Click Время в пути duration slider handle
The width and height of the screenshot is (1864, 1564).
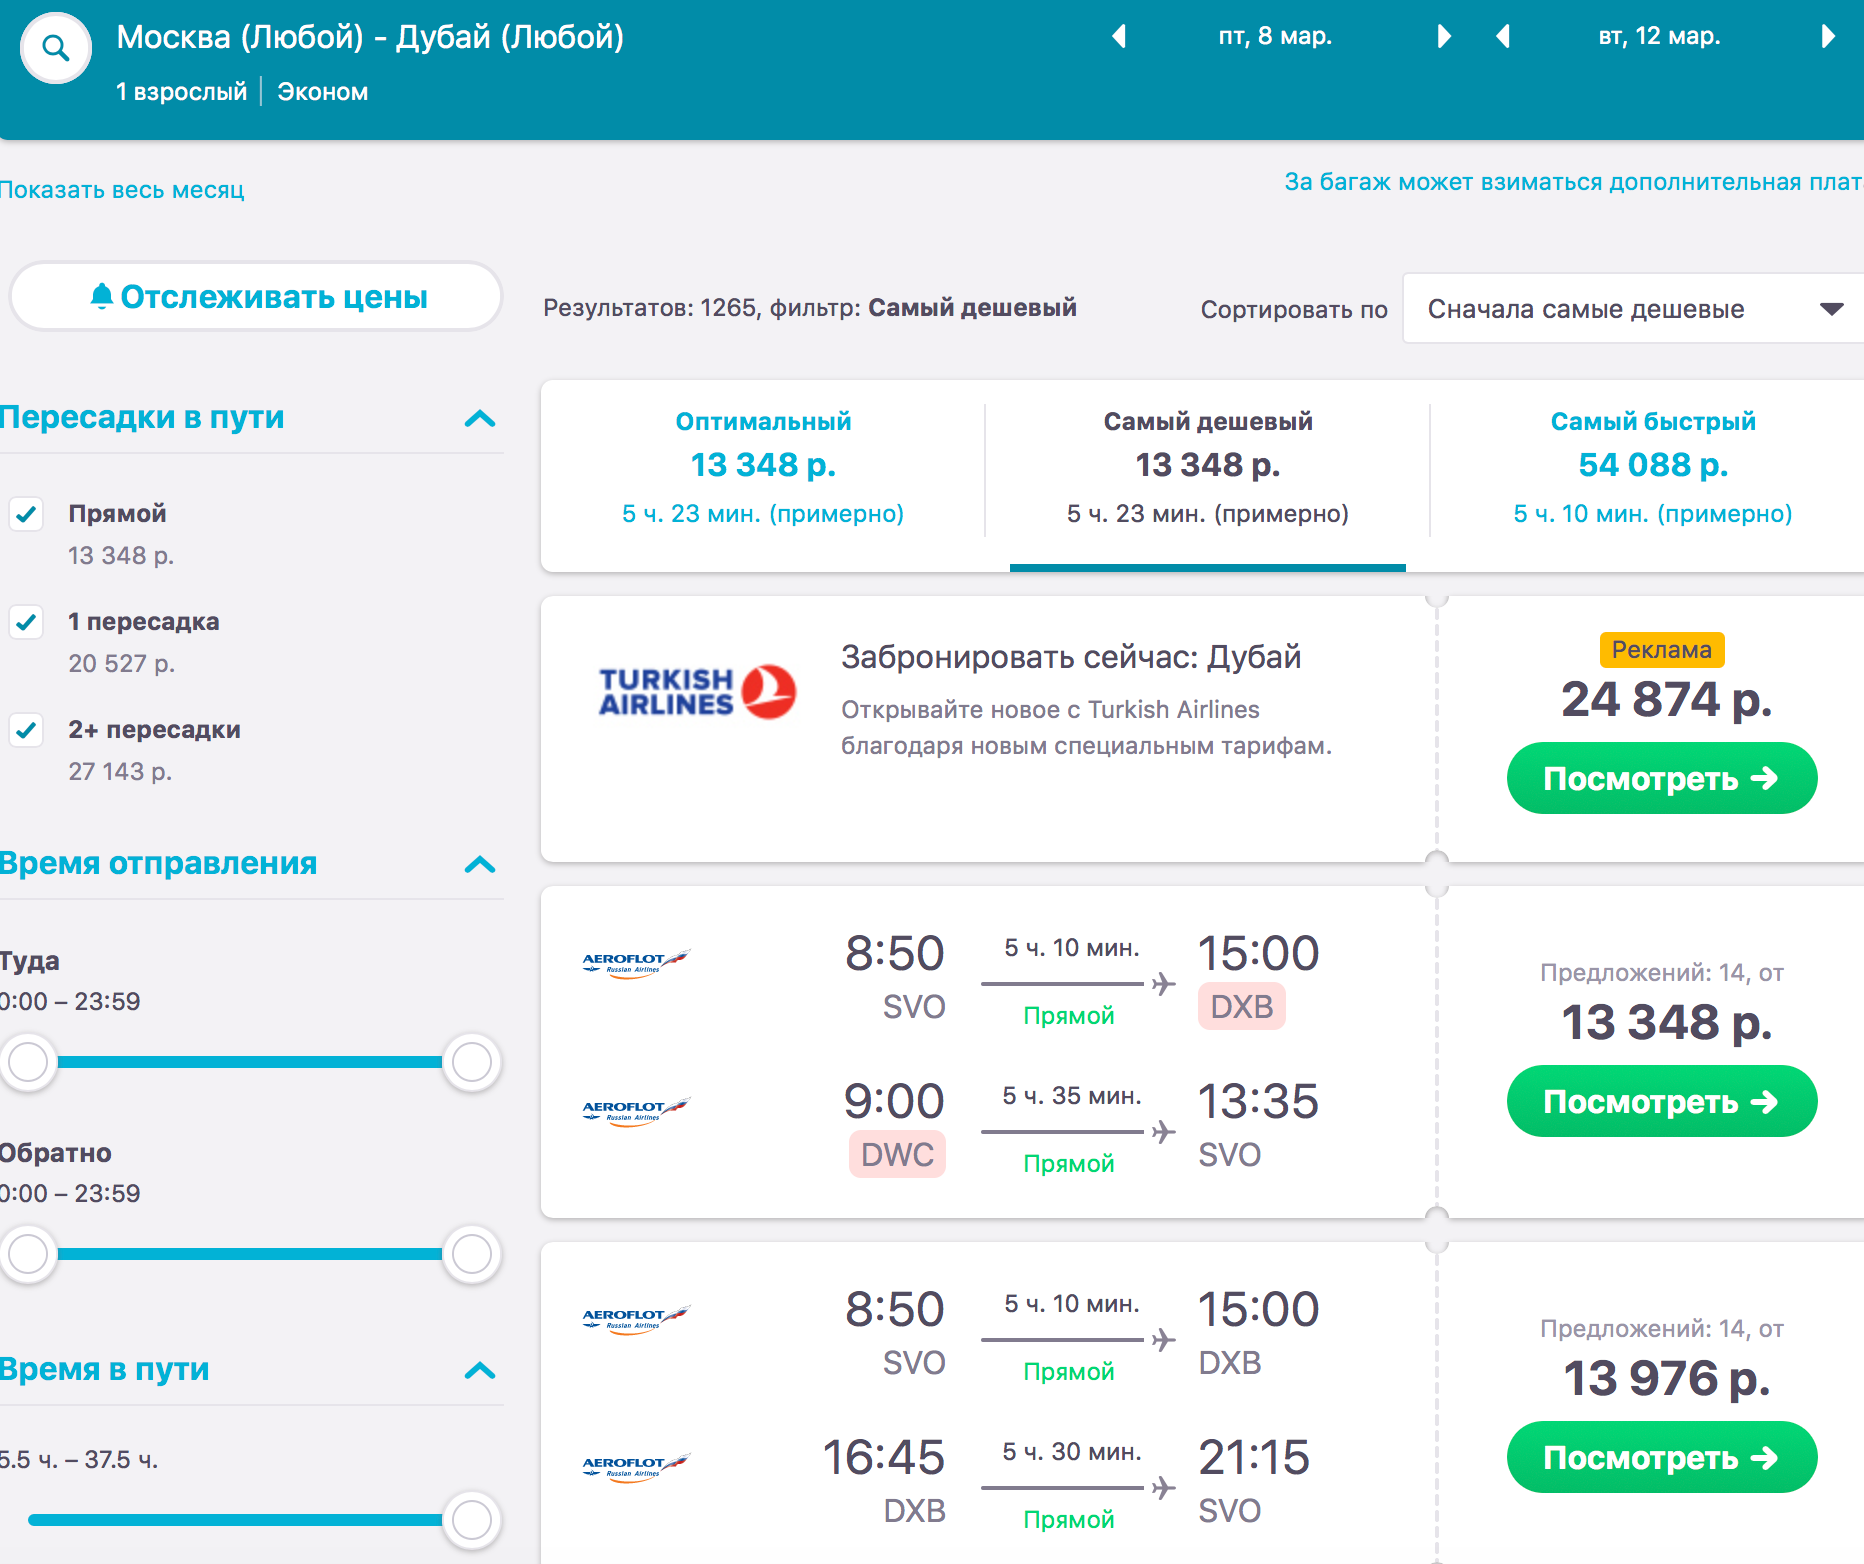coord(472,1520)
